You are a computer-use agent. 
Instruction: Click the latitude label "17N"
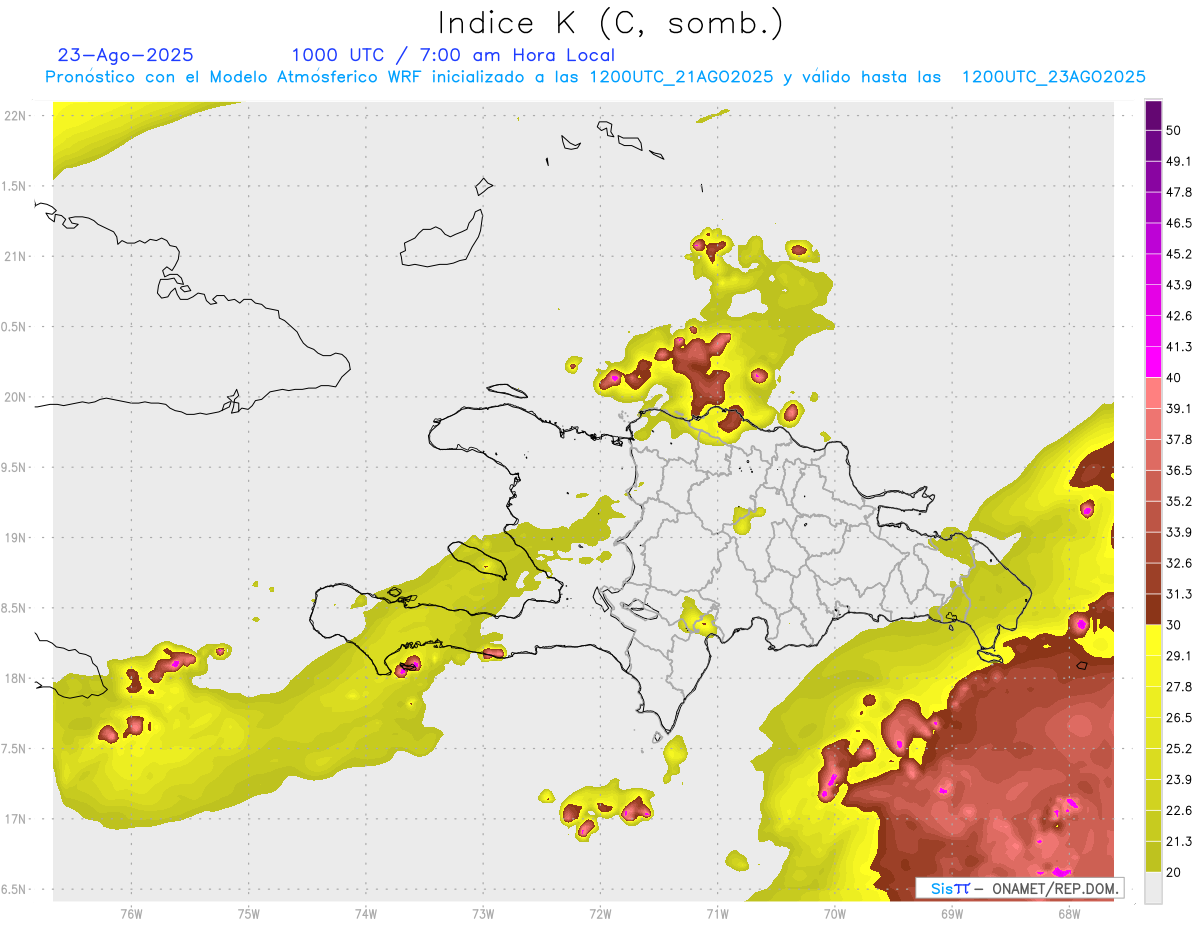(x=16, y=819)
